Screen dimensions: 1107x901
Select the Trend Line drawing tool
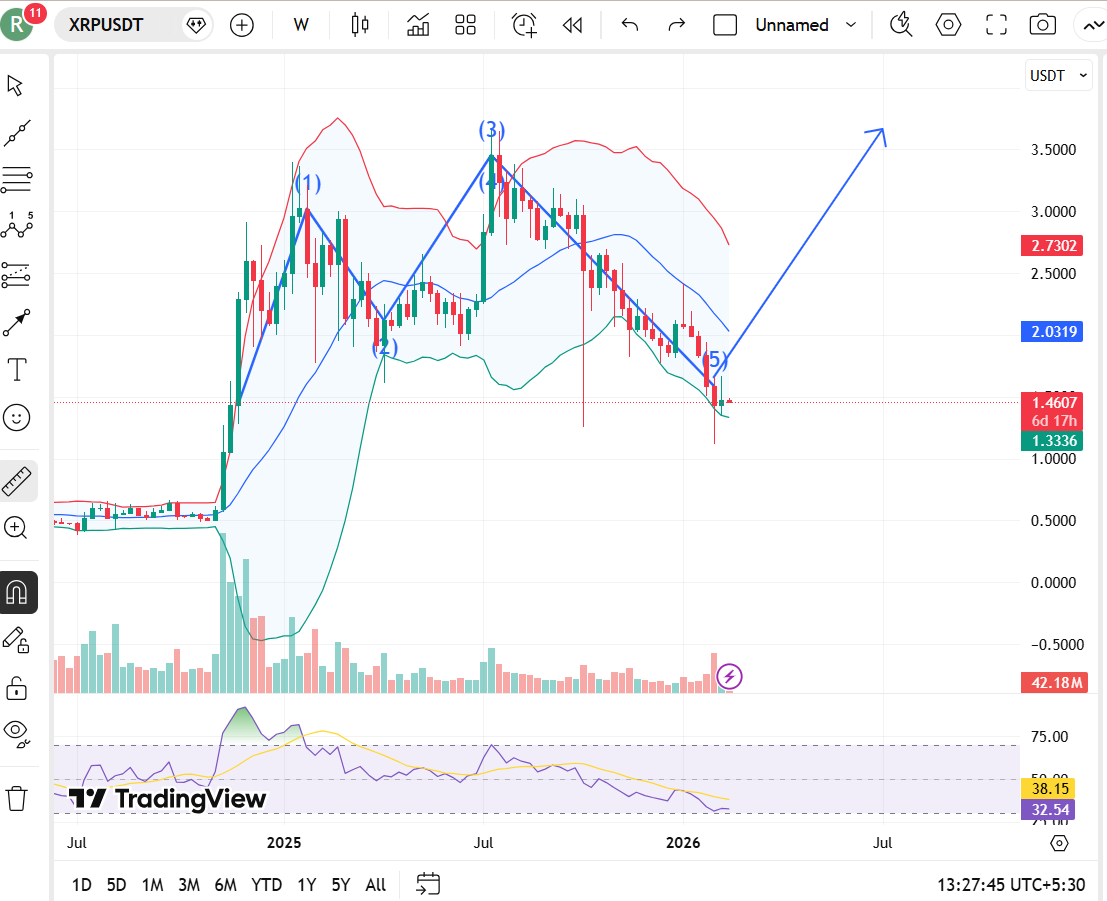pyautogui.click(x=15, y=133)
